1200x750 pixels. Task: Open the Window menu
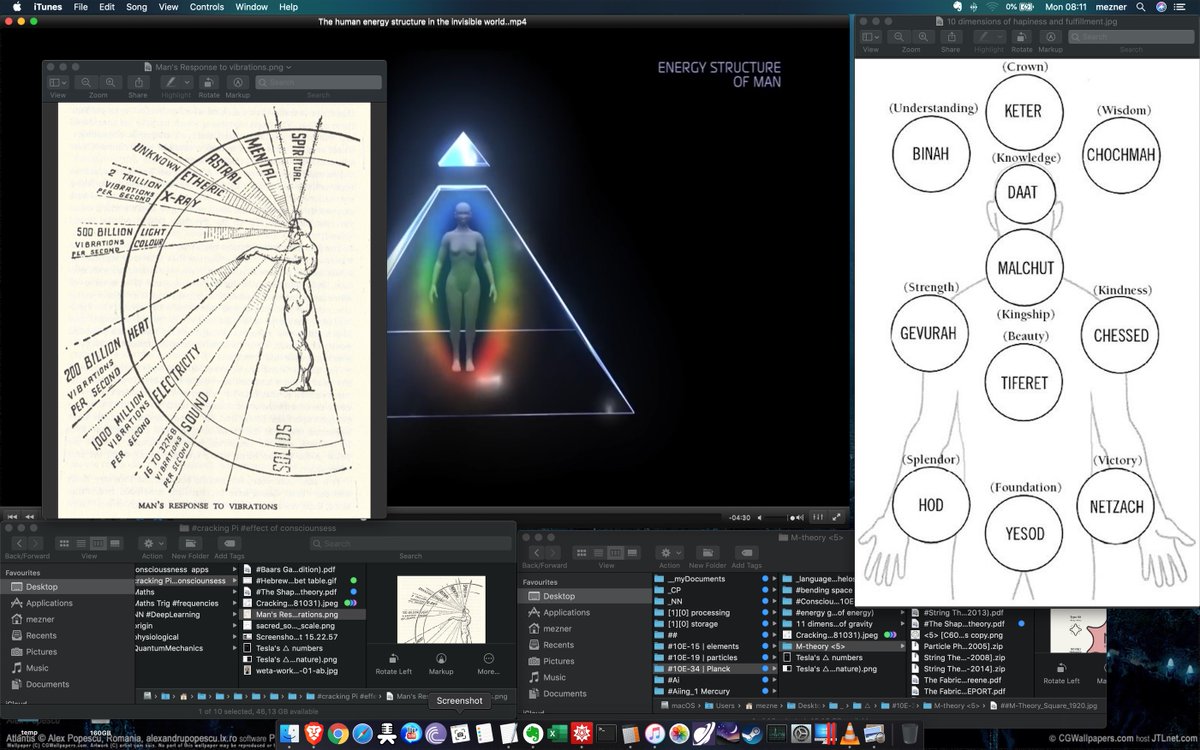[251, 7]
